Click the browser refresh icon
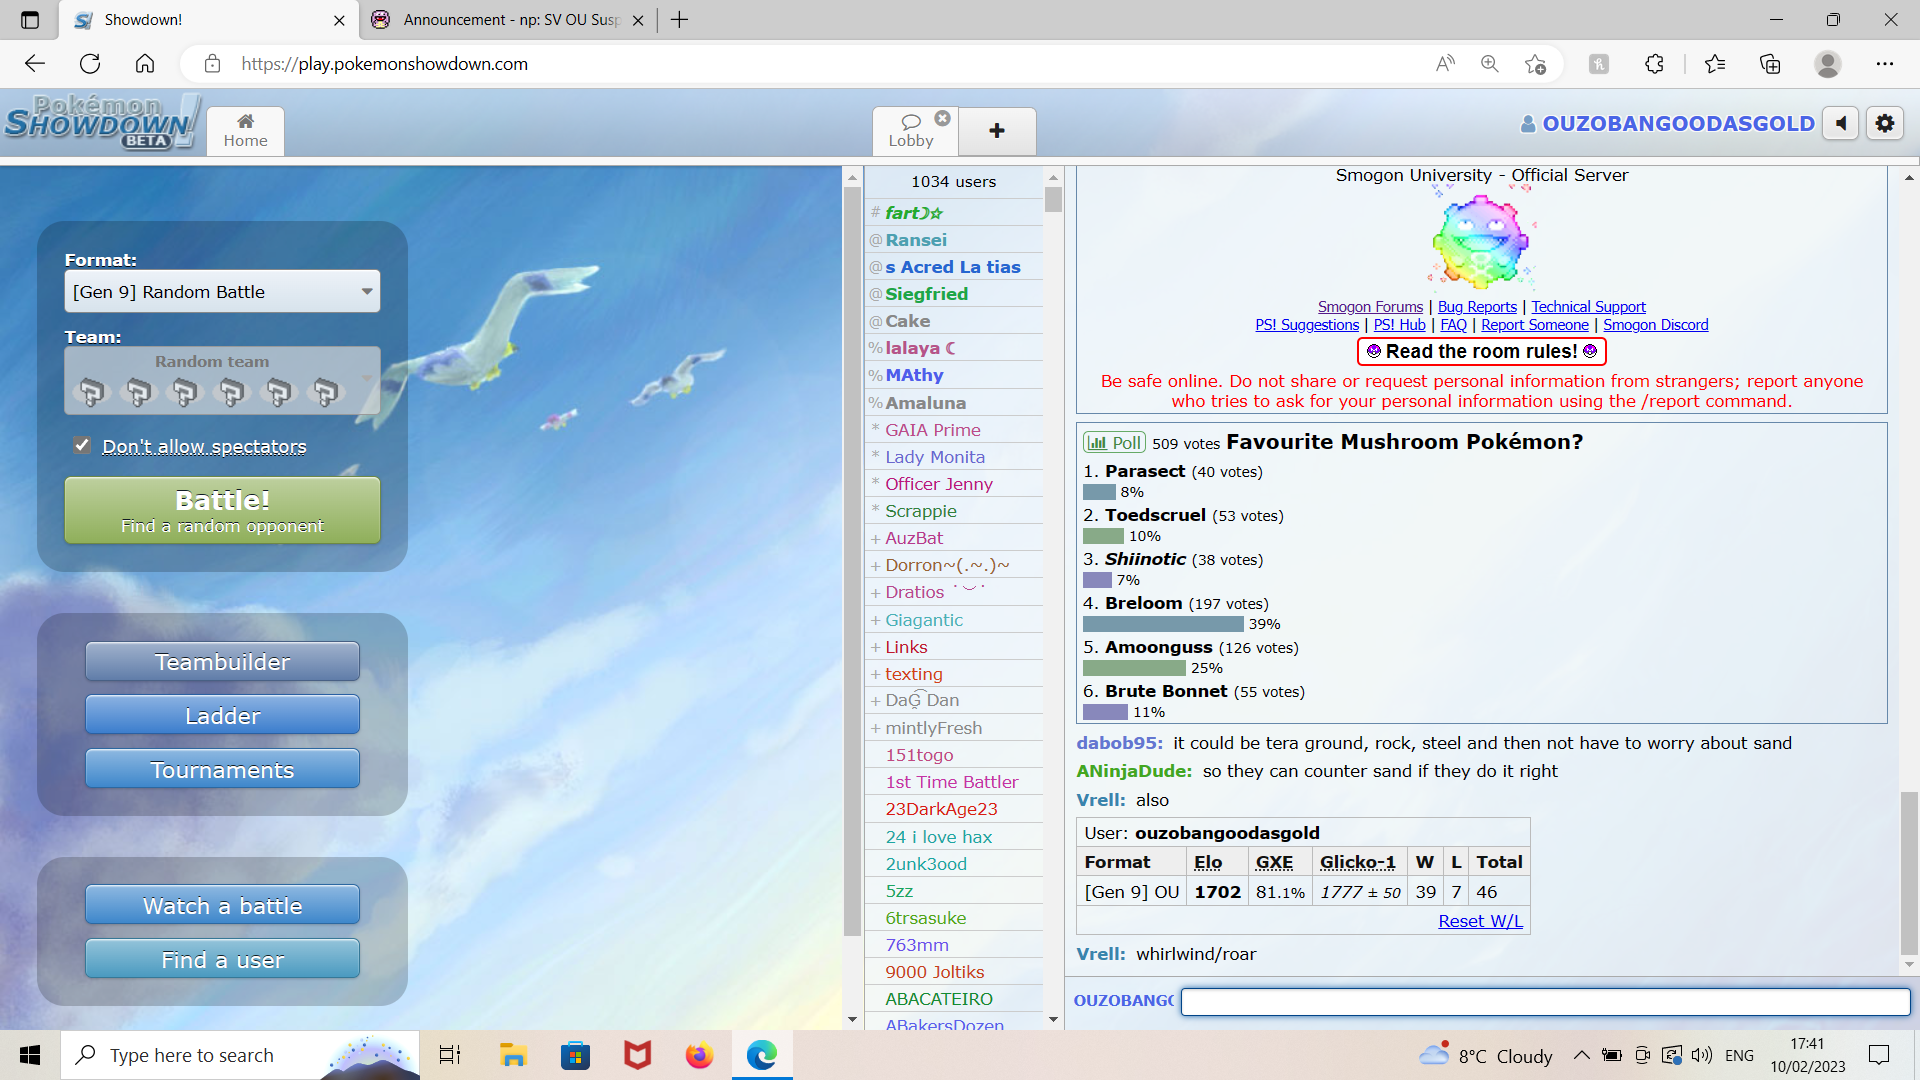This screenshot has width=1920, height=1080. point(90,64)
